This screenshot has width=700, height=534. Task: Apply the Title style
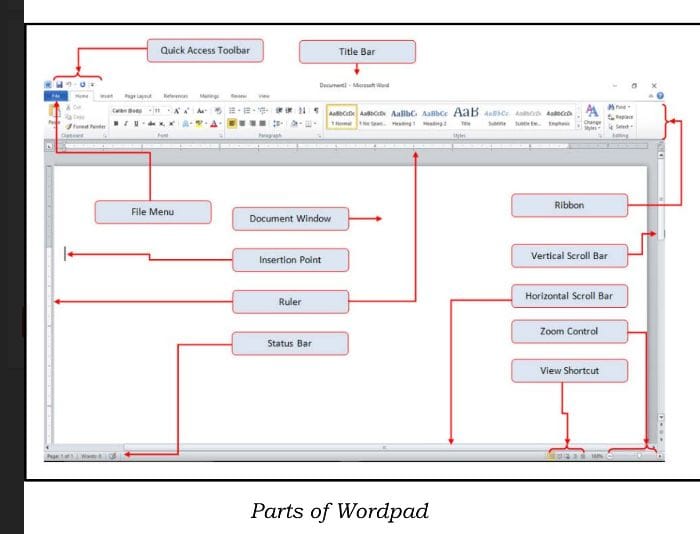[466, 117]
